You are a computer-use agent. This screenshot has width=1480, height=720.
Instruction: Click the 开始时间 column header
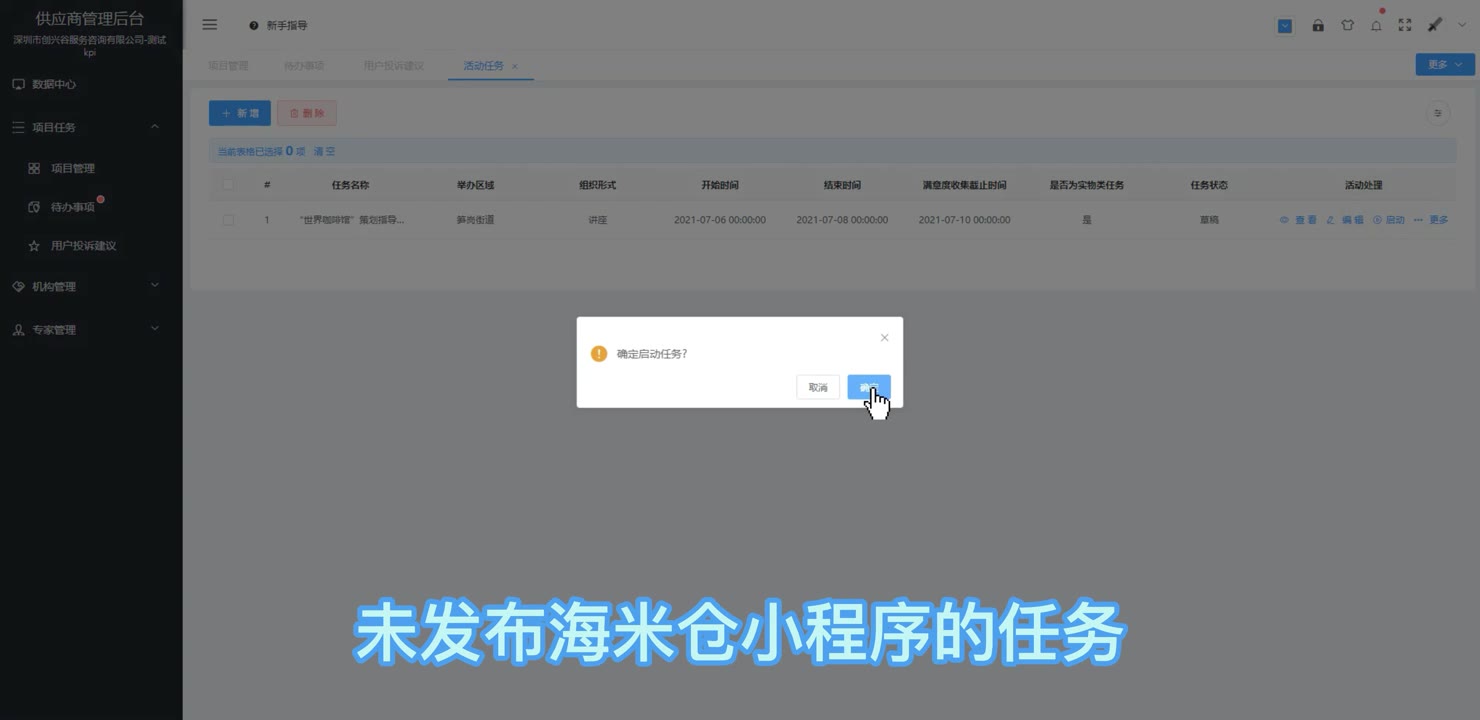720,185
